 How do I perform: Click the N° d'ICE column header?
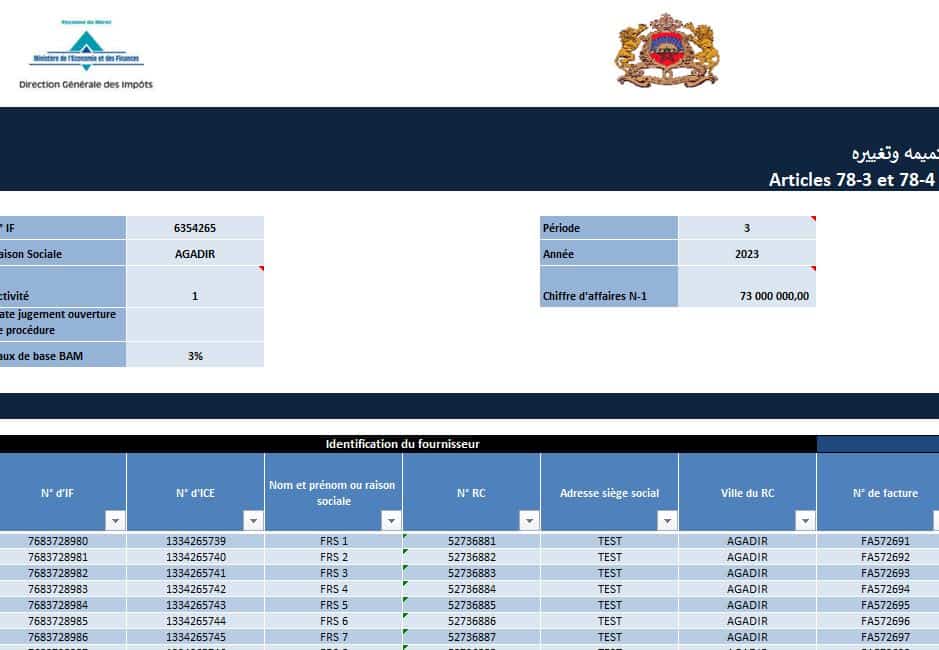(x=195, y=492)
